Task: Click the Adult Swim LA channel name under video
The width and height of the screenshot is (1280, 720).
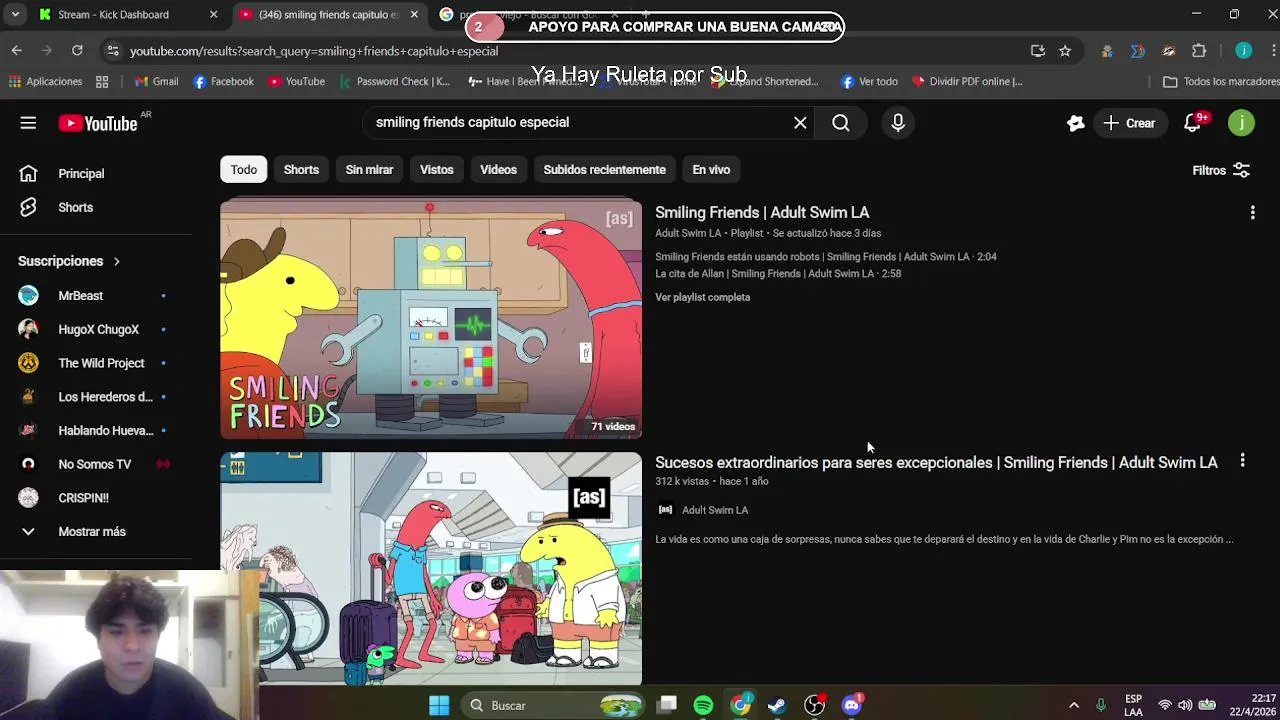Action: [x=715, y=510]
